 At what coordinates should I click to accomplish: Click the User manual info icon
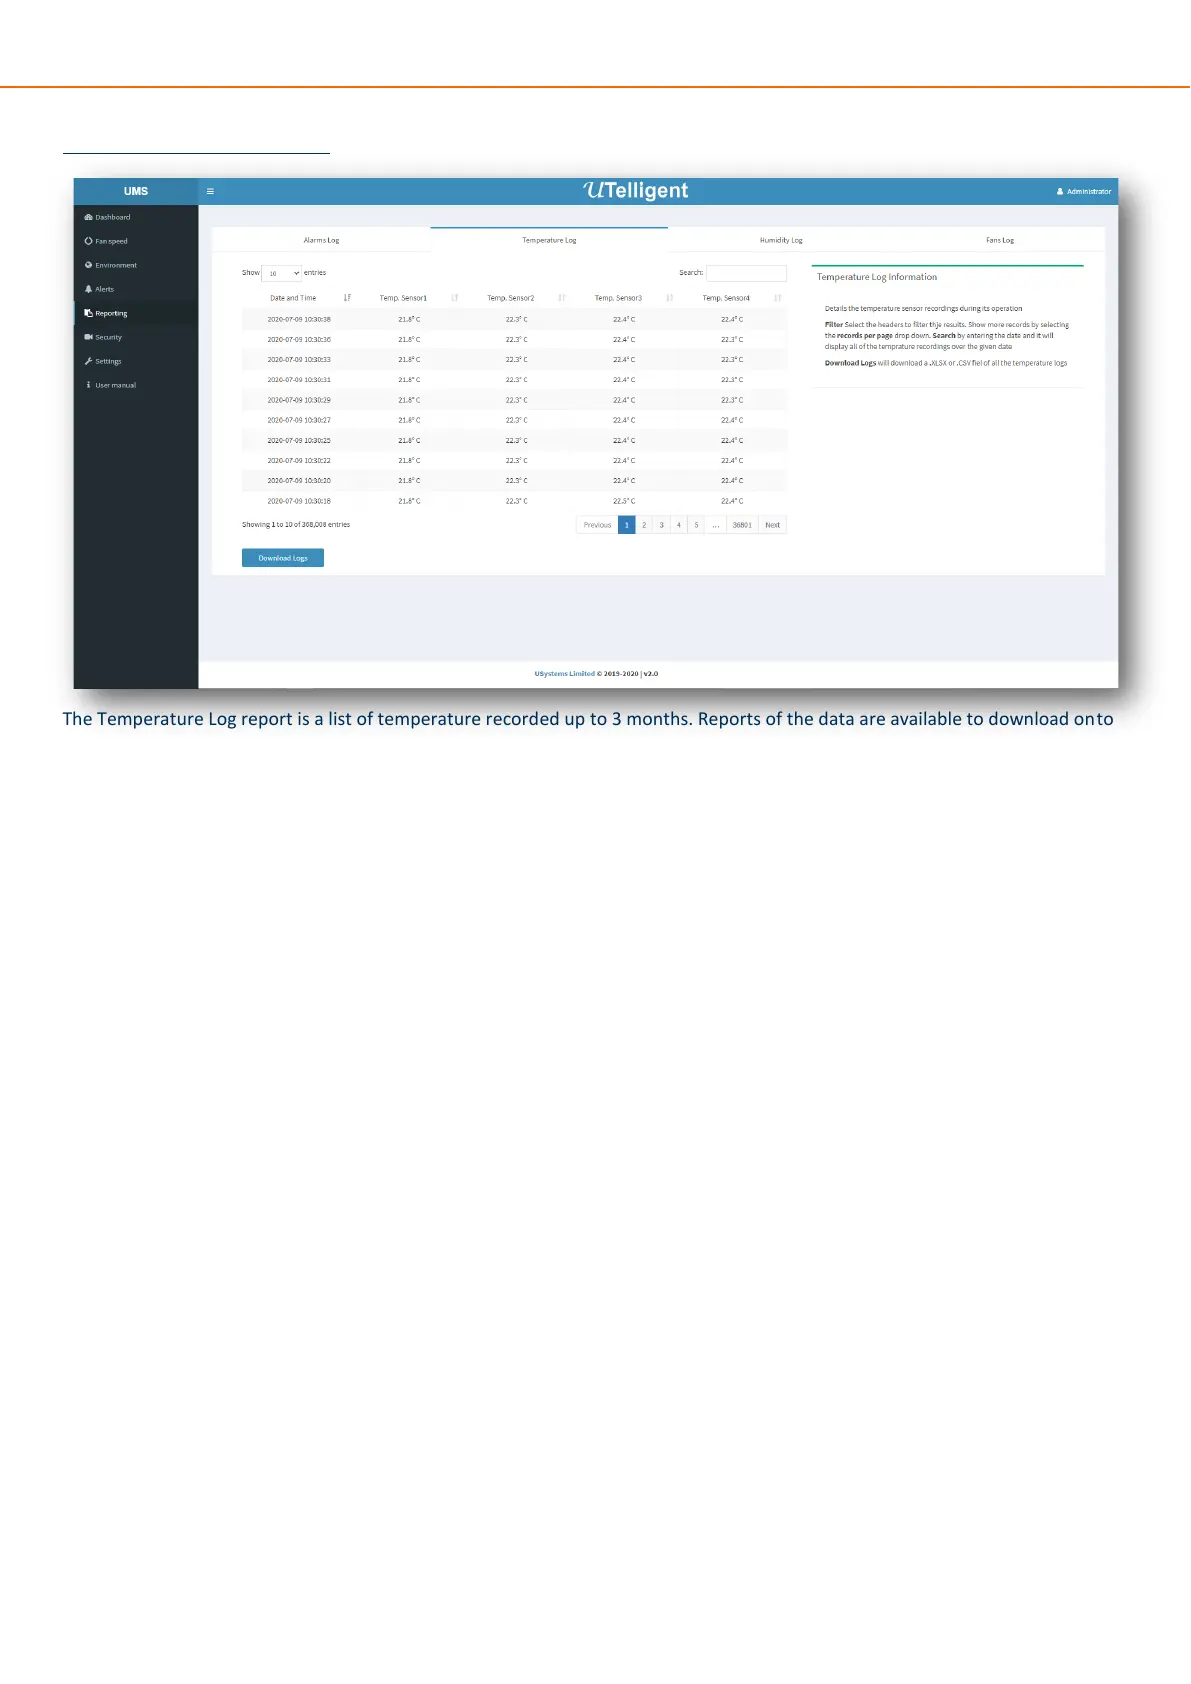(89, 385)
